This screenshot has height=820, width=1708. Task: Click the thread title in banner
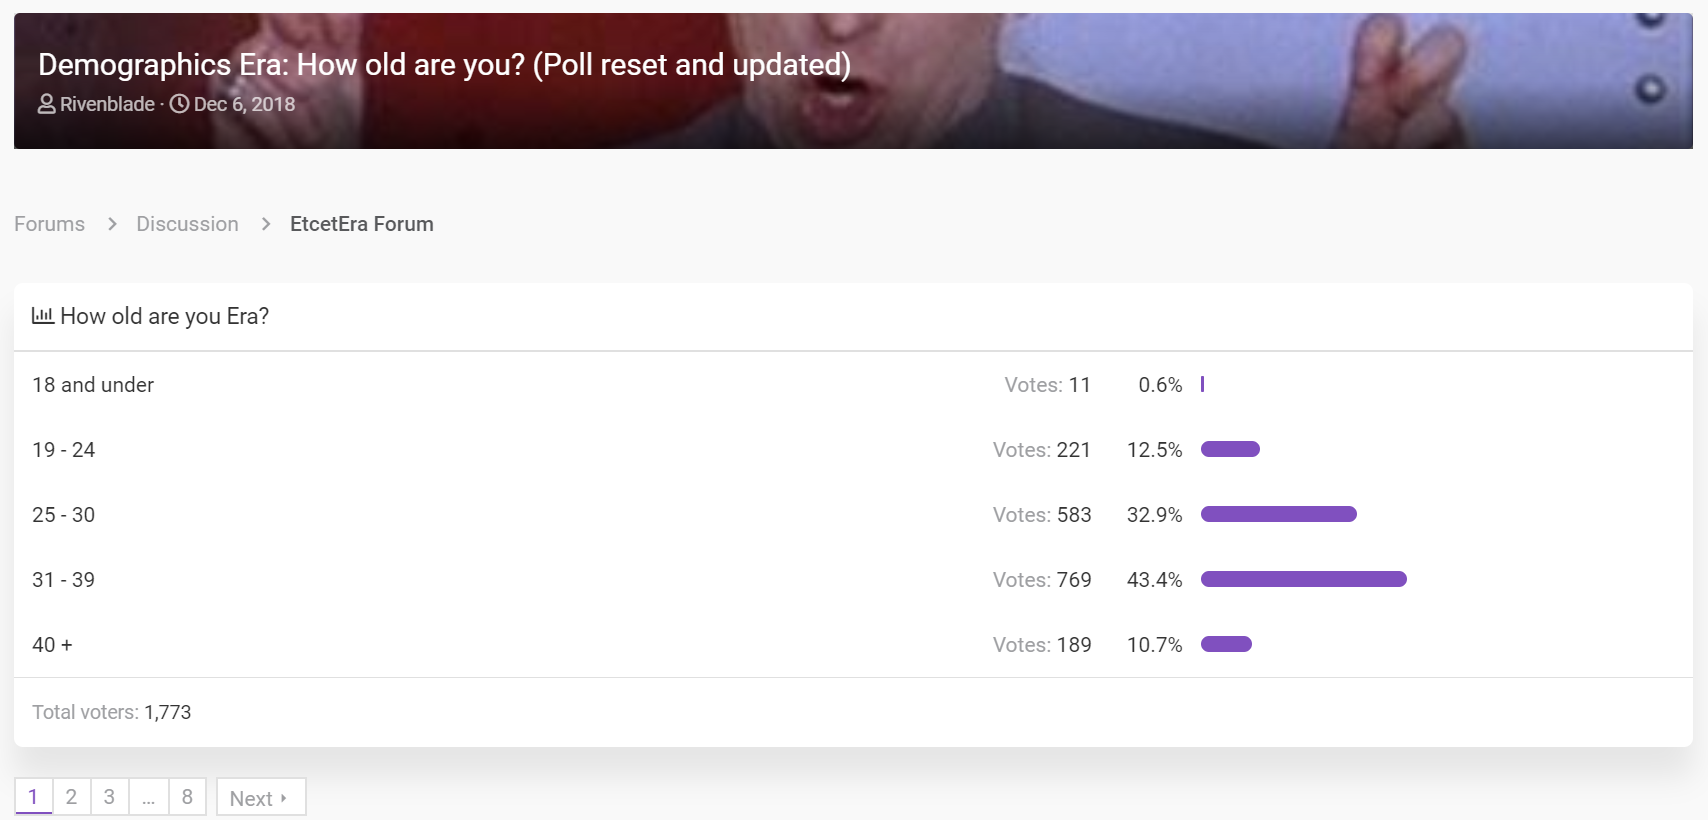445,65
